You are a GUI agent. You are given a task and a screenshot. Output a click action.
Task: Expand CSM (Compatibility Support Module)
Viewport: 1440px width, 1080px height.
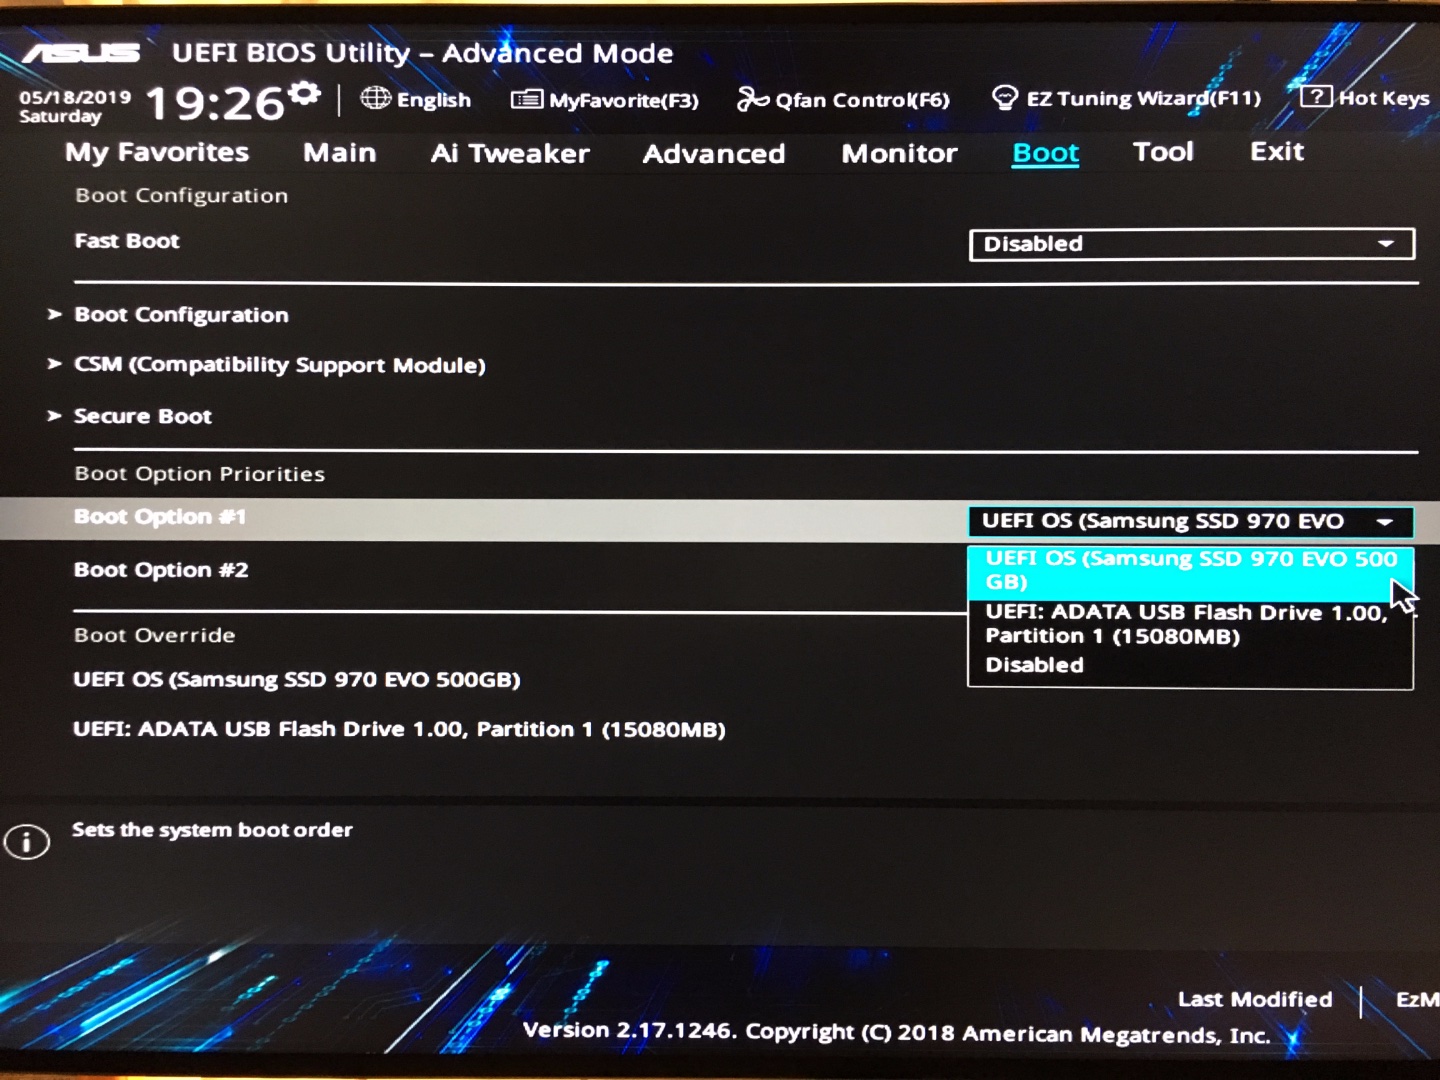click(x=280, y=365)
